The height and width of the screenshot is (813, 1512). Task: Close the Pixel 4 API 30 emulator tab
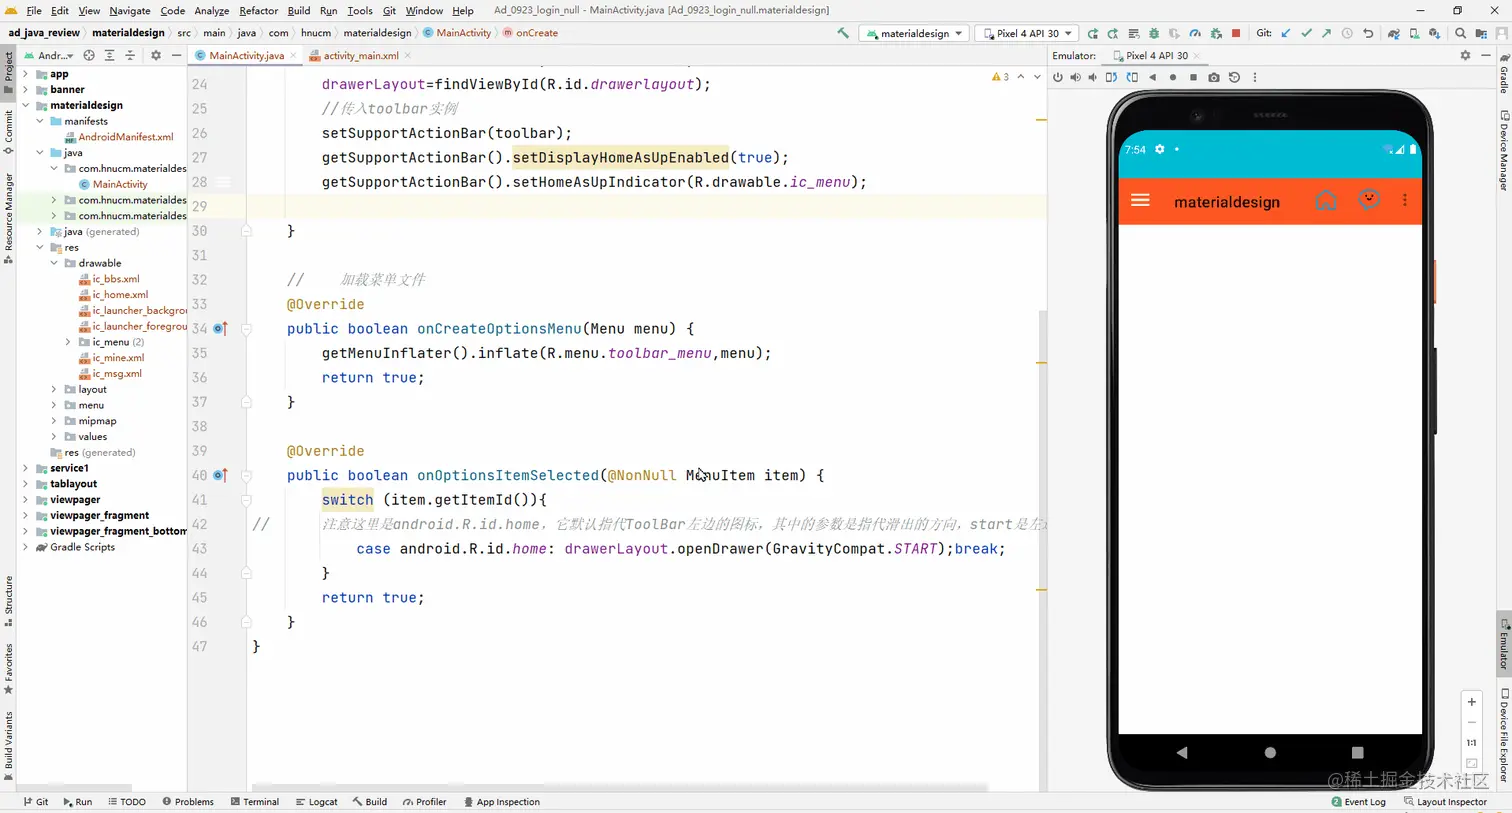pyautogui.click(x=1196, y=56)
